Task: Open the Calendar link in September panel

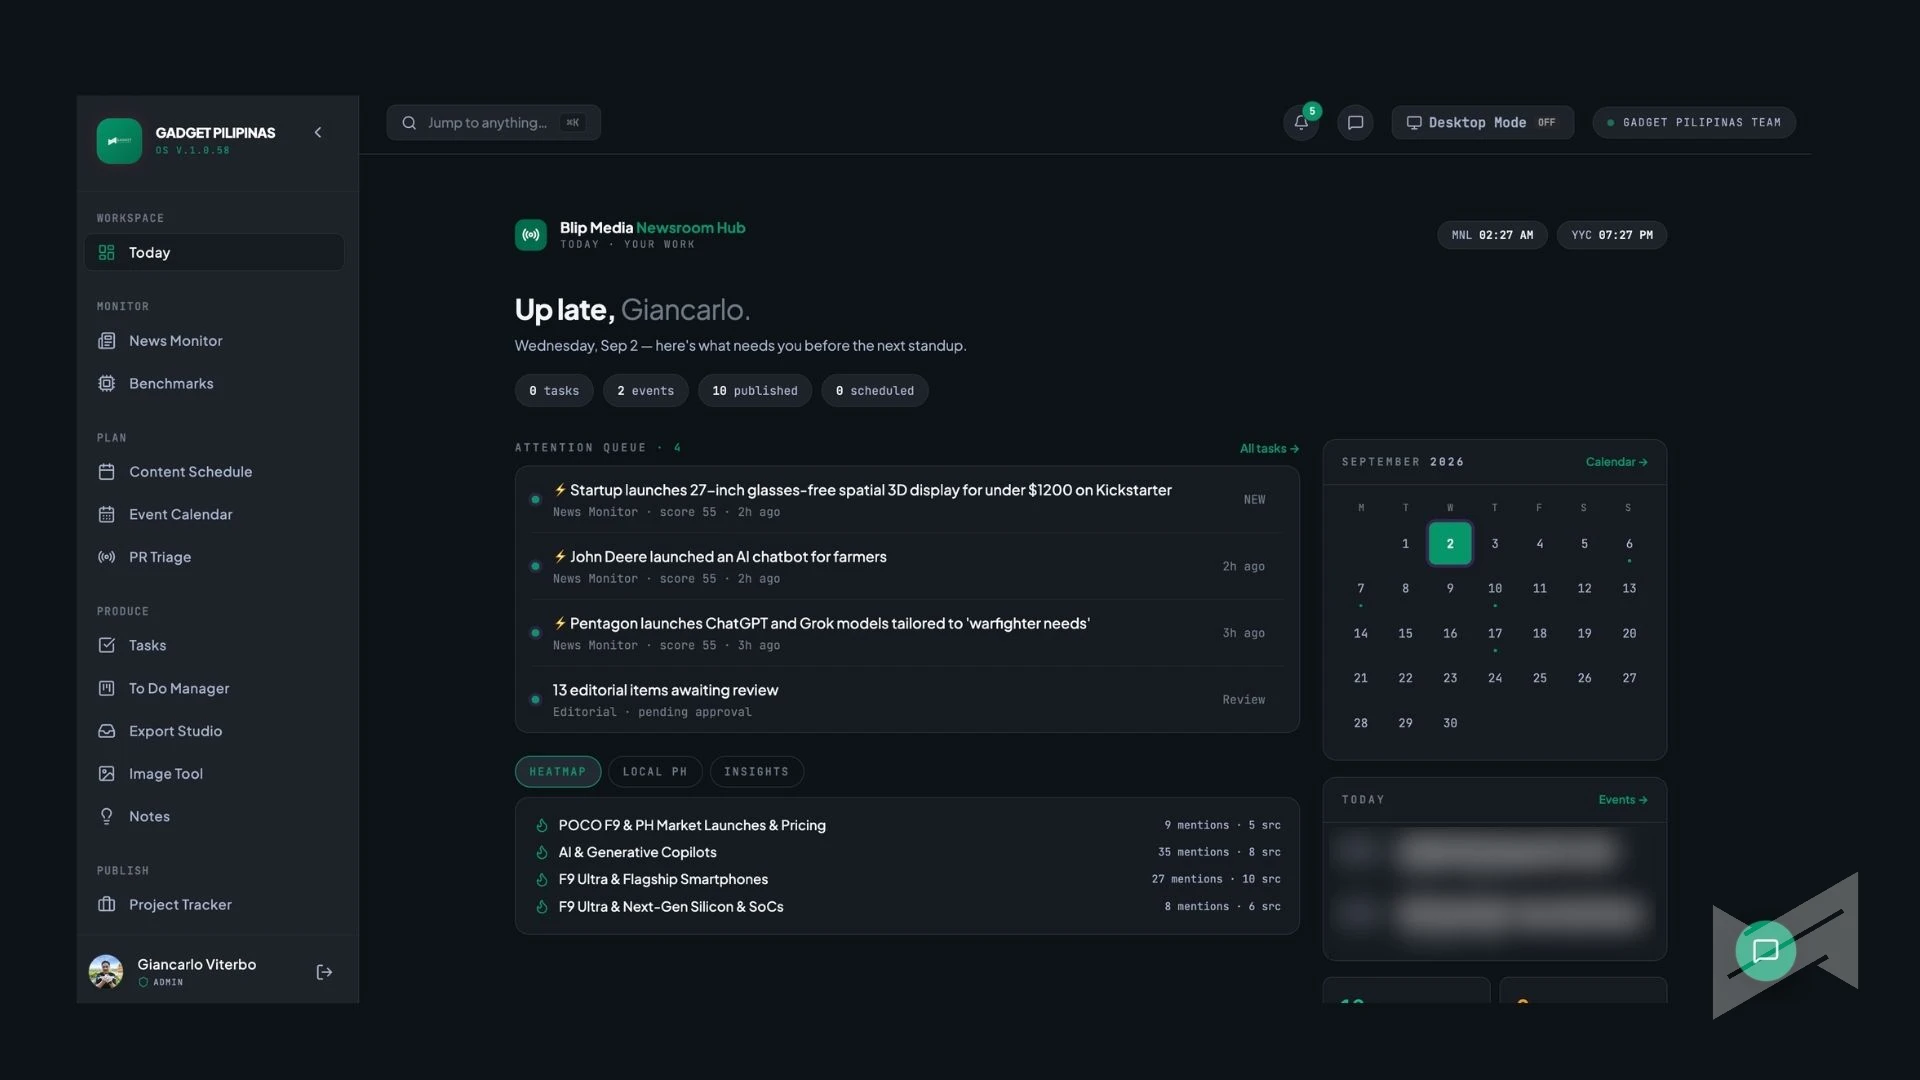Action: (1616, 462)
